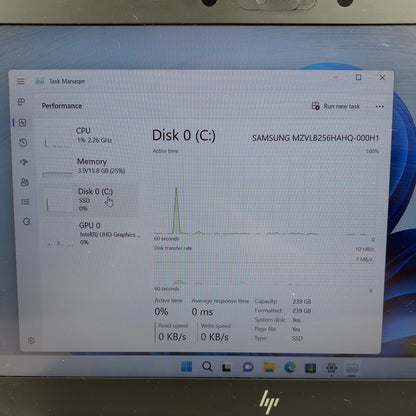
Task: Click the Performance page title
Action: pos(62,106)
